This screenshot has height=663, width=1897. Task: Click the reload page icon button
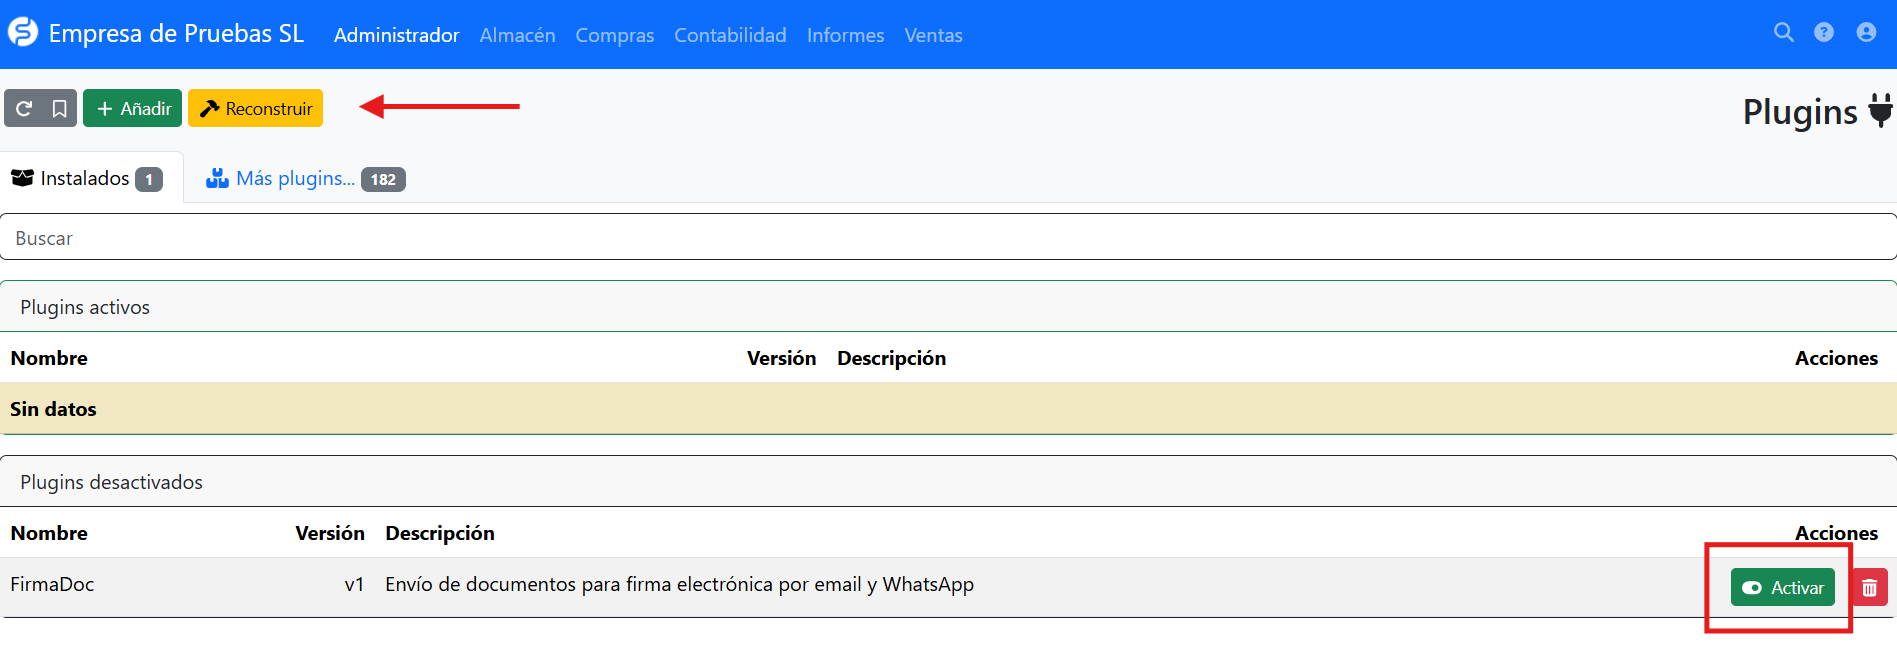[24, 108]
